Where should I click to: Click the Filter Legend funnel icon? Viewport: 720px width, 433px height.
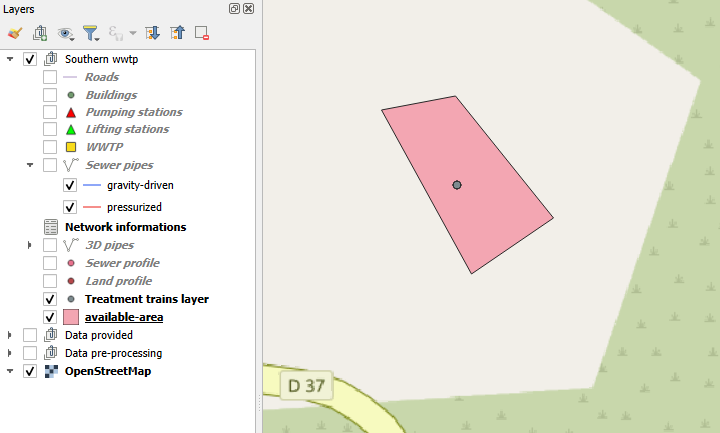[91, 33]
